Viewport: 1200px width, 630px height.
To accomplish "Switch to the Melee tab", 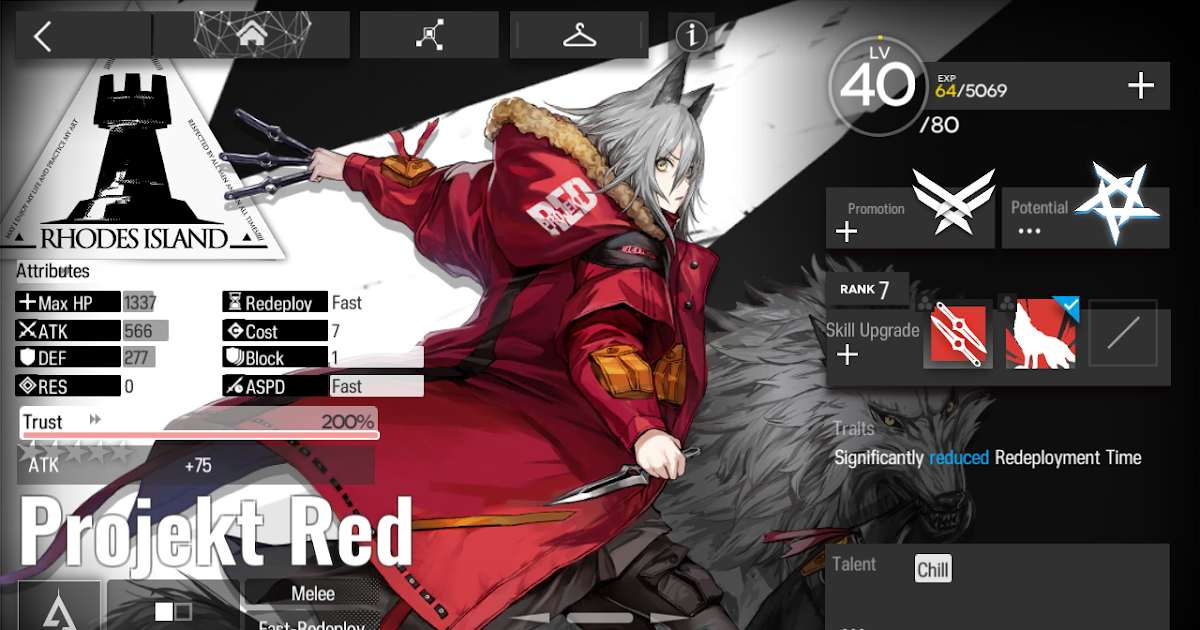I will coord(313,593).
